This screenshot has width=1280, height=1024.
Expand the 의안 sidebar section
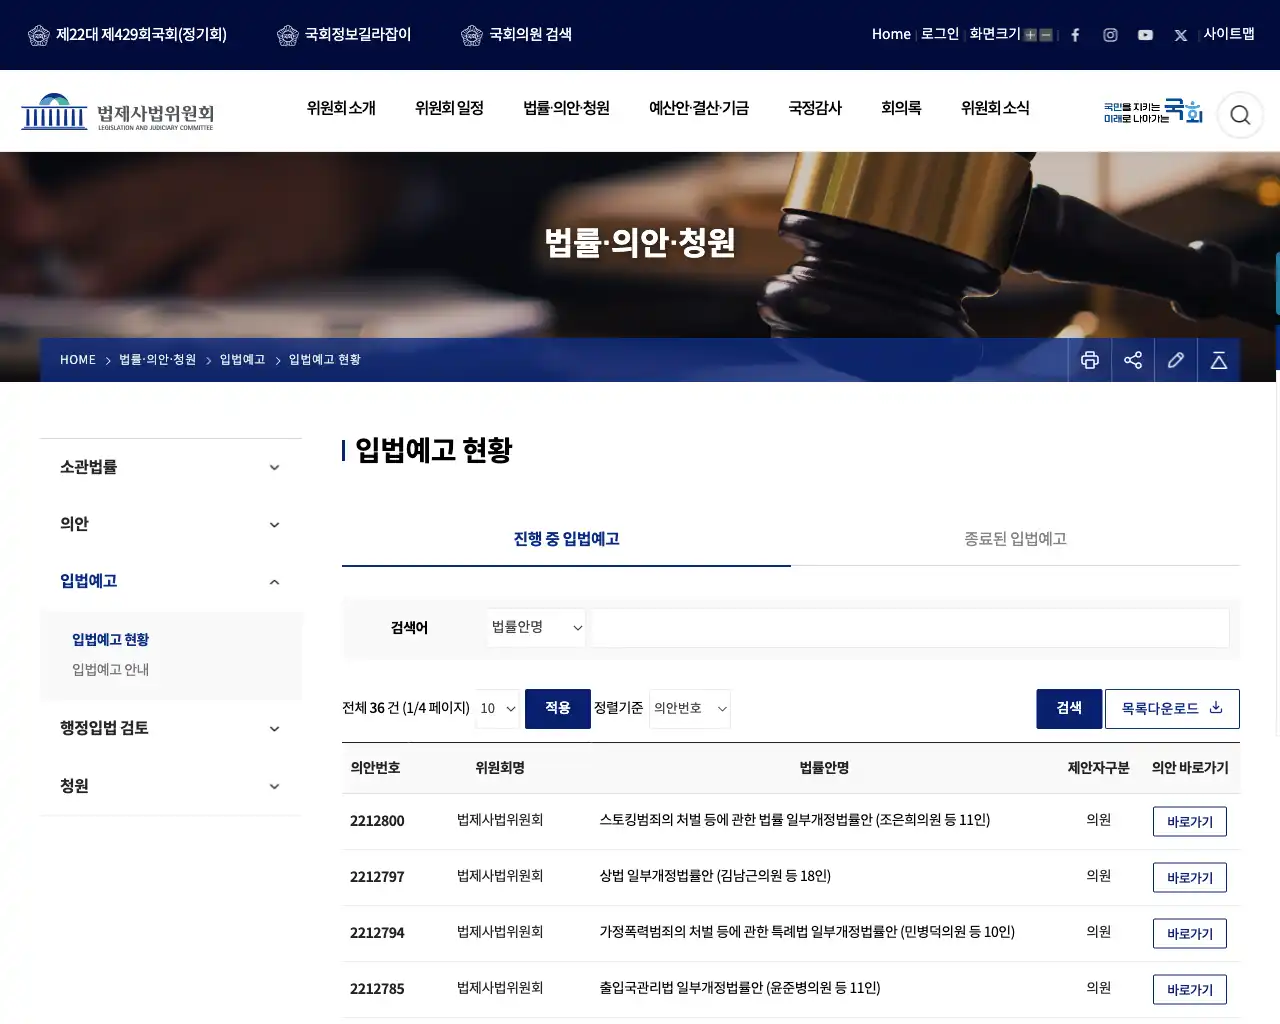[171, 524]
